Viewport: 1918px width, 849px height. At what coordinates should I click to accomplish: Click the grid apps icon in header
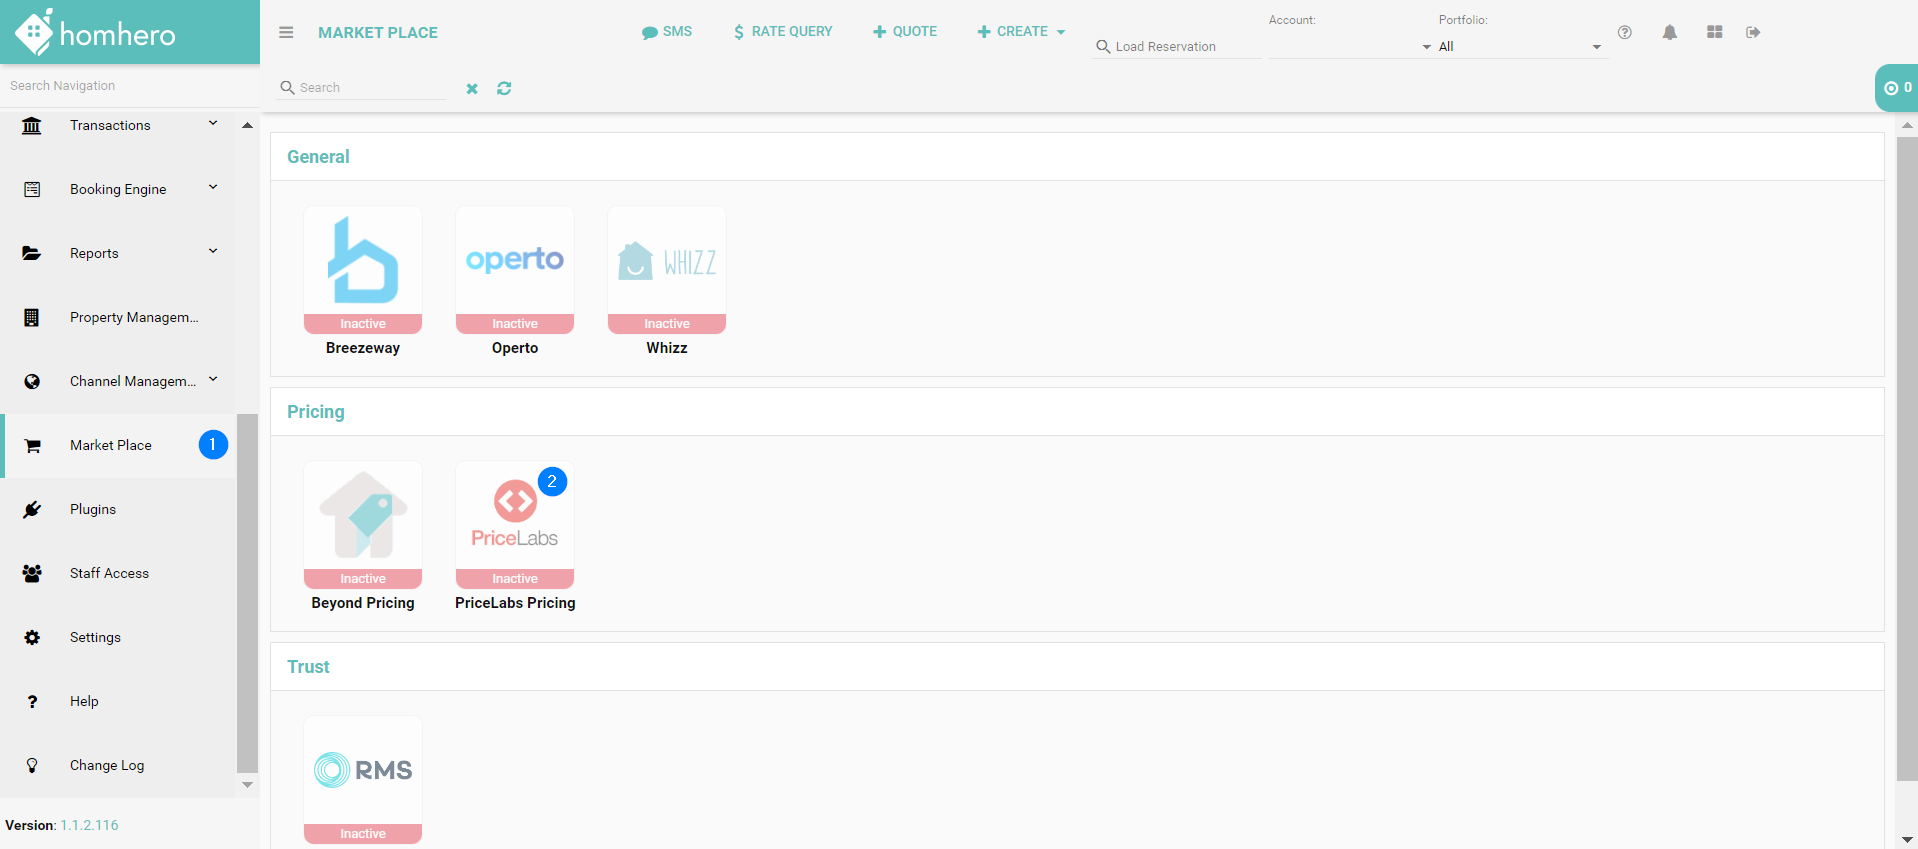(1714, 32)
